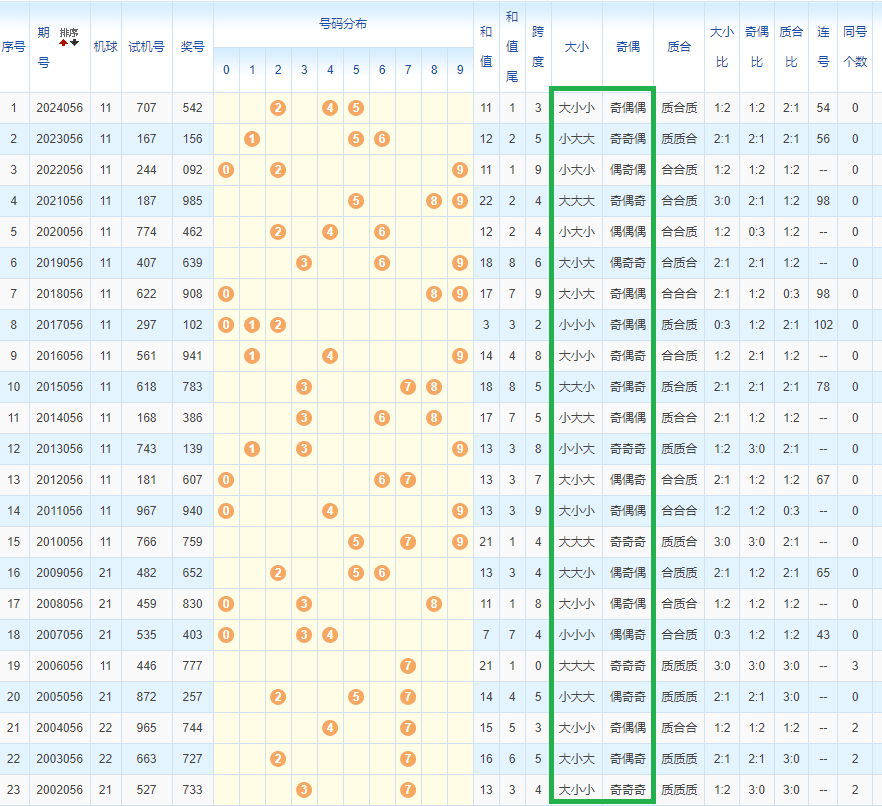
Task: Click orange ball 6 in row 2014056
Action: point(382,418)
